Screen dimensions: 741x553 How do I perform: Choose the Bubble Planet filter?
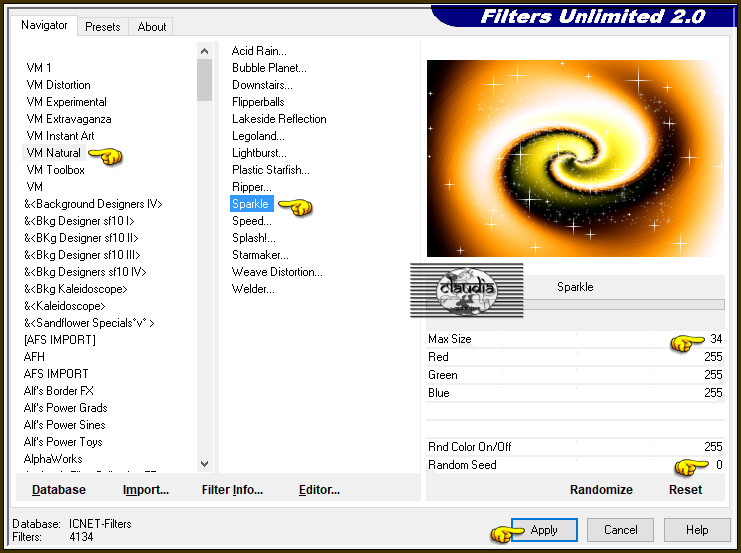click(269, 68)
